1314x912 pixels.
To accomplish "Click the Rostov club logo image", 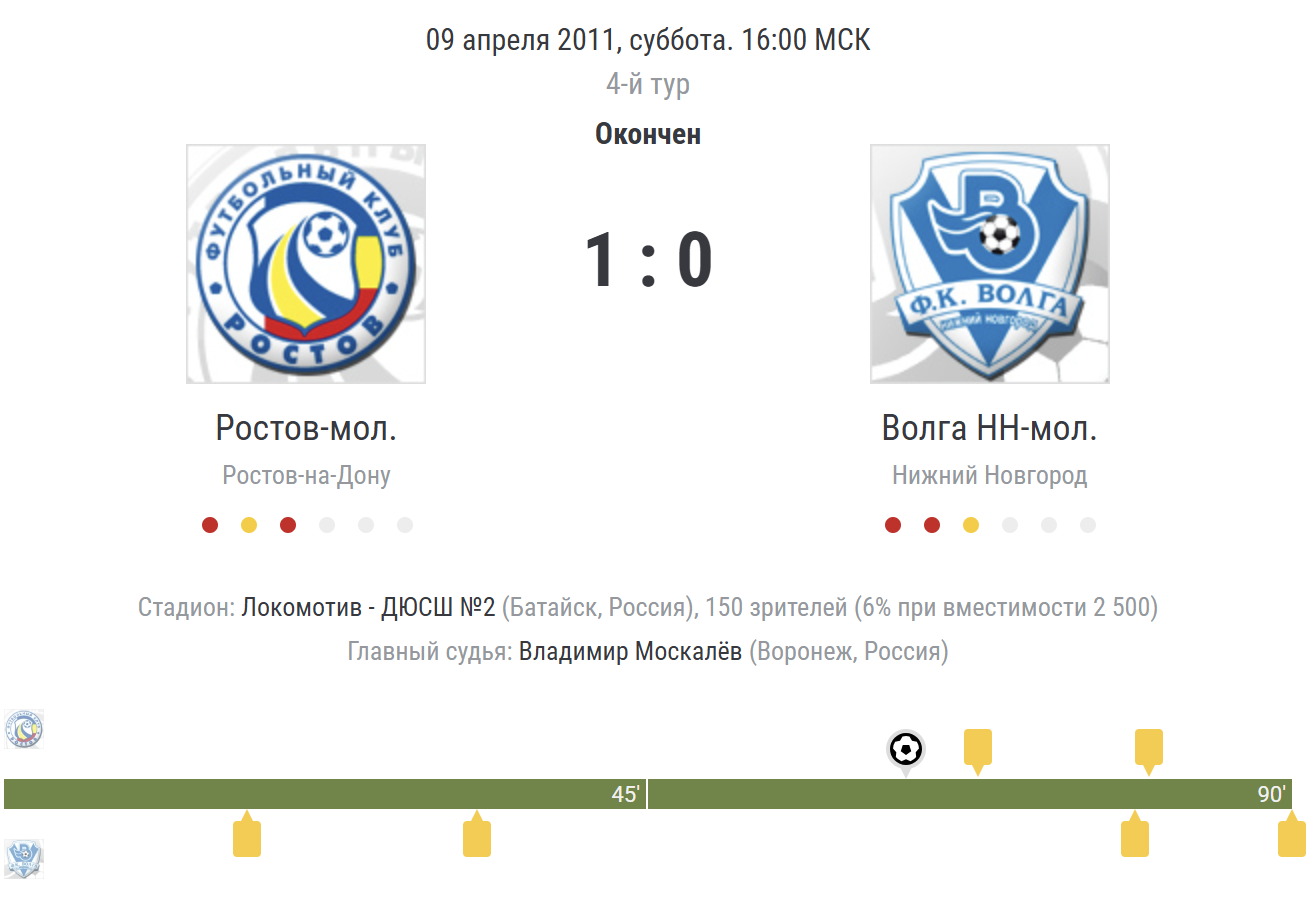I will pyautogui.click(x=306, y=264).
